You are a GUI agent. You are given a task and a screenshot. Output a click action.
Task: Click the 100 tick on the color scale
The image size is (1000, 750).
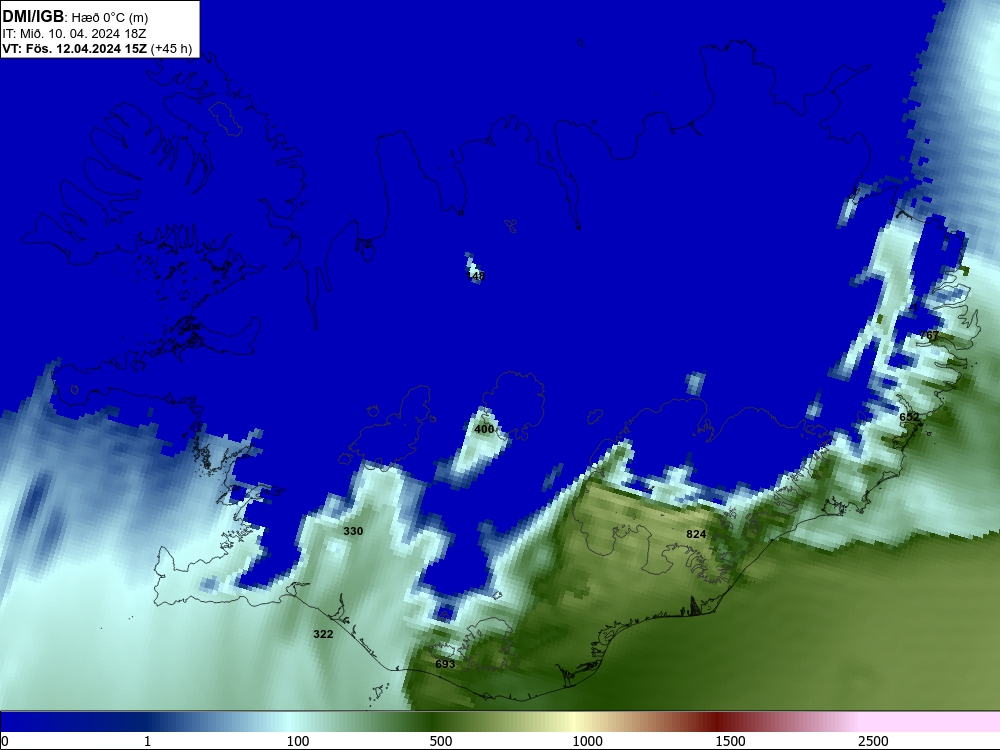pyautogui.click(x=298, y=741)
